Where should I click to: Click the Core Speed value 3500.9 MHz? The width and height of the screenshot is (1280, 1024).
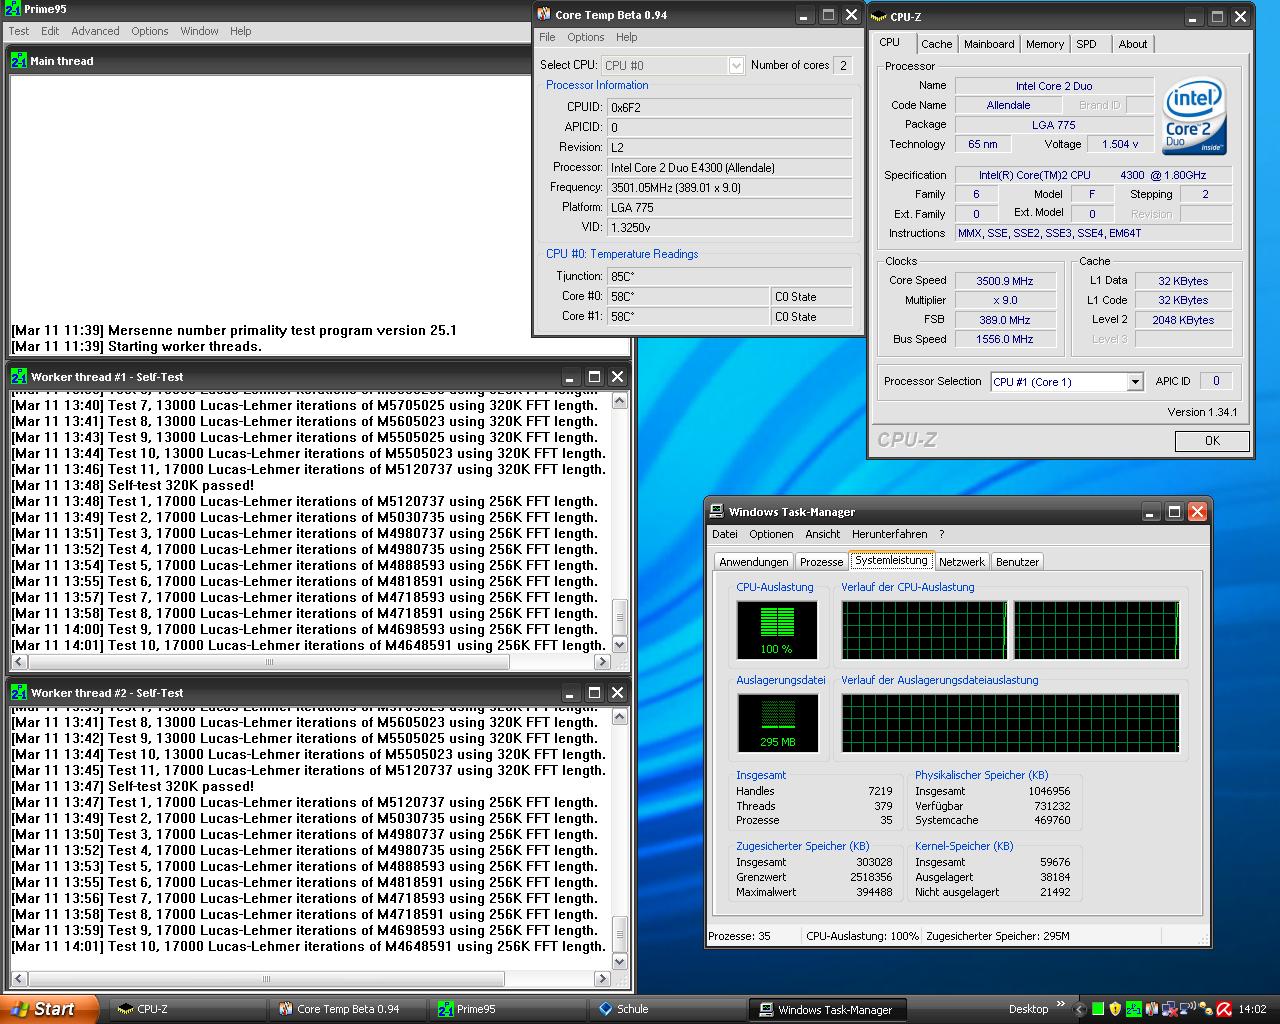pyautogui.click(x=1005, y=281)
